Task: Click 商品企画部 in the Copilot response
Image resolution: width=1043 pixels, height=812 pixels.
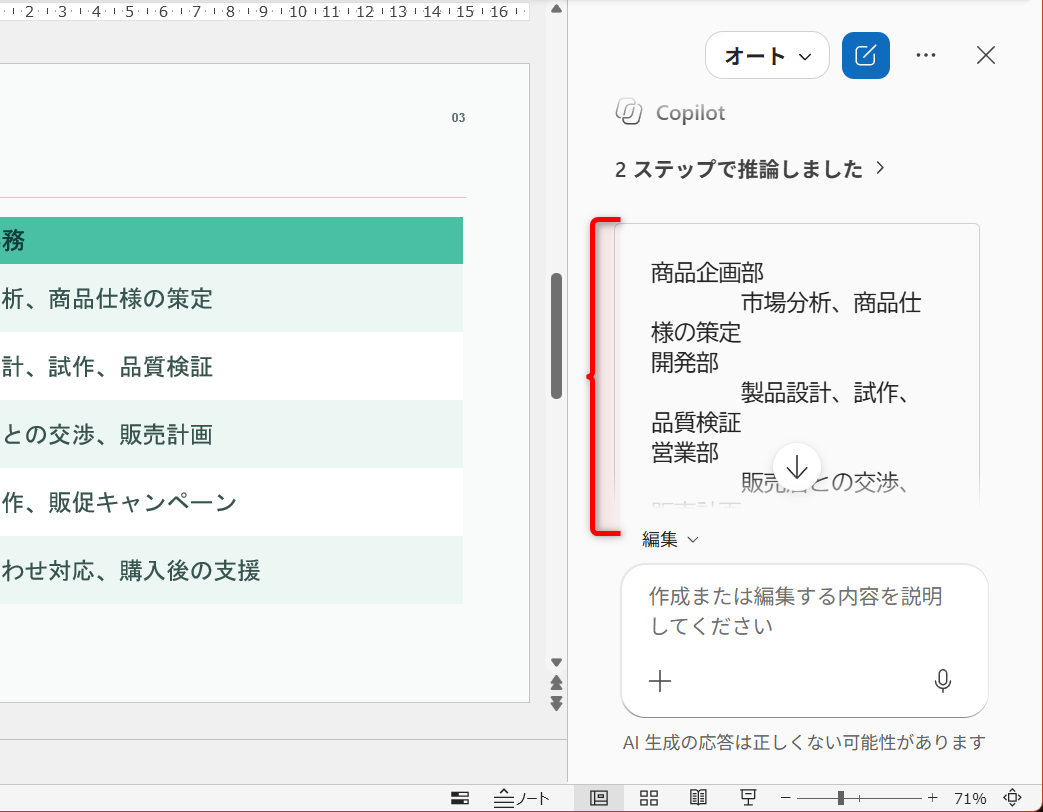Action: (707, 273)
